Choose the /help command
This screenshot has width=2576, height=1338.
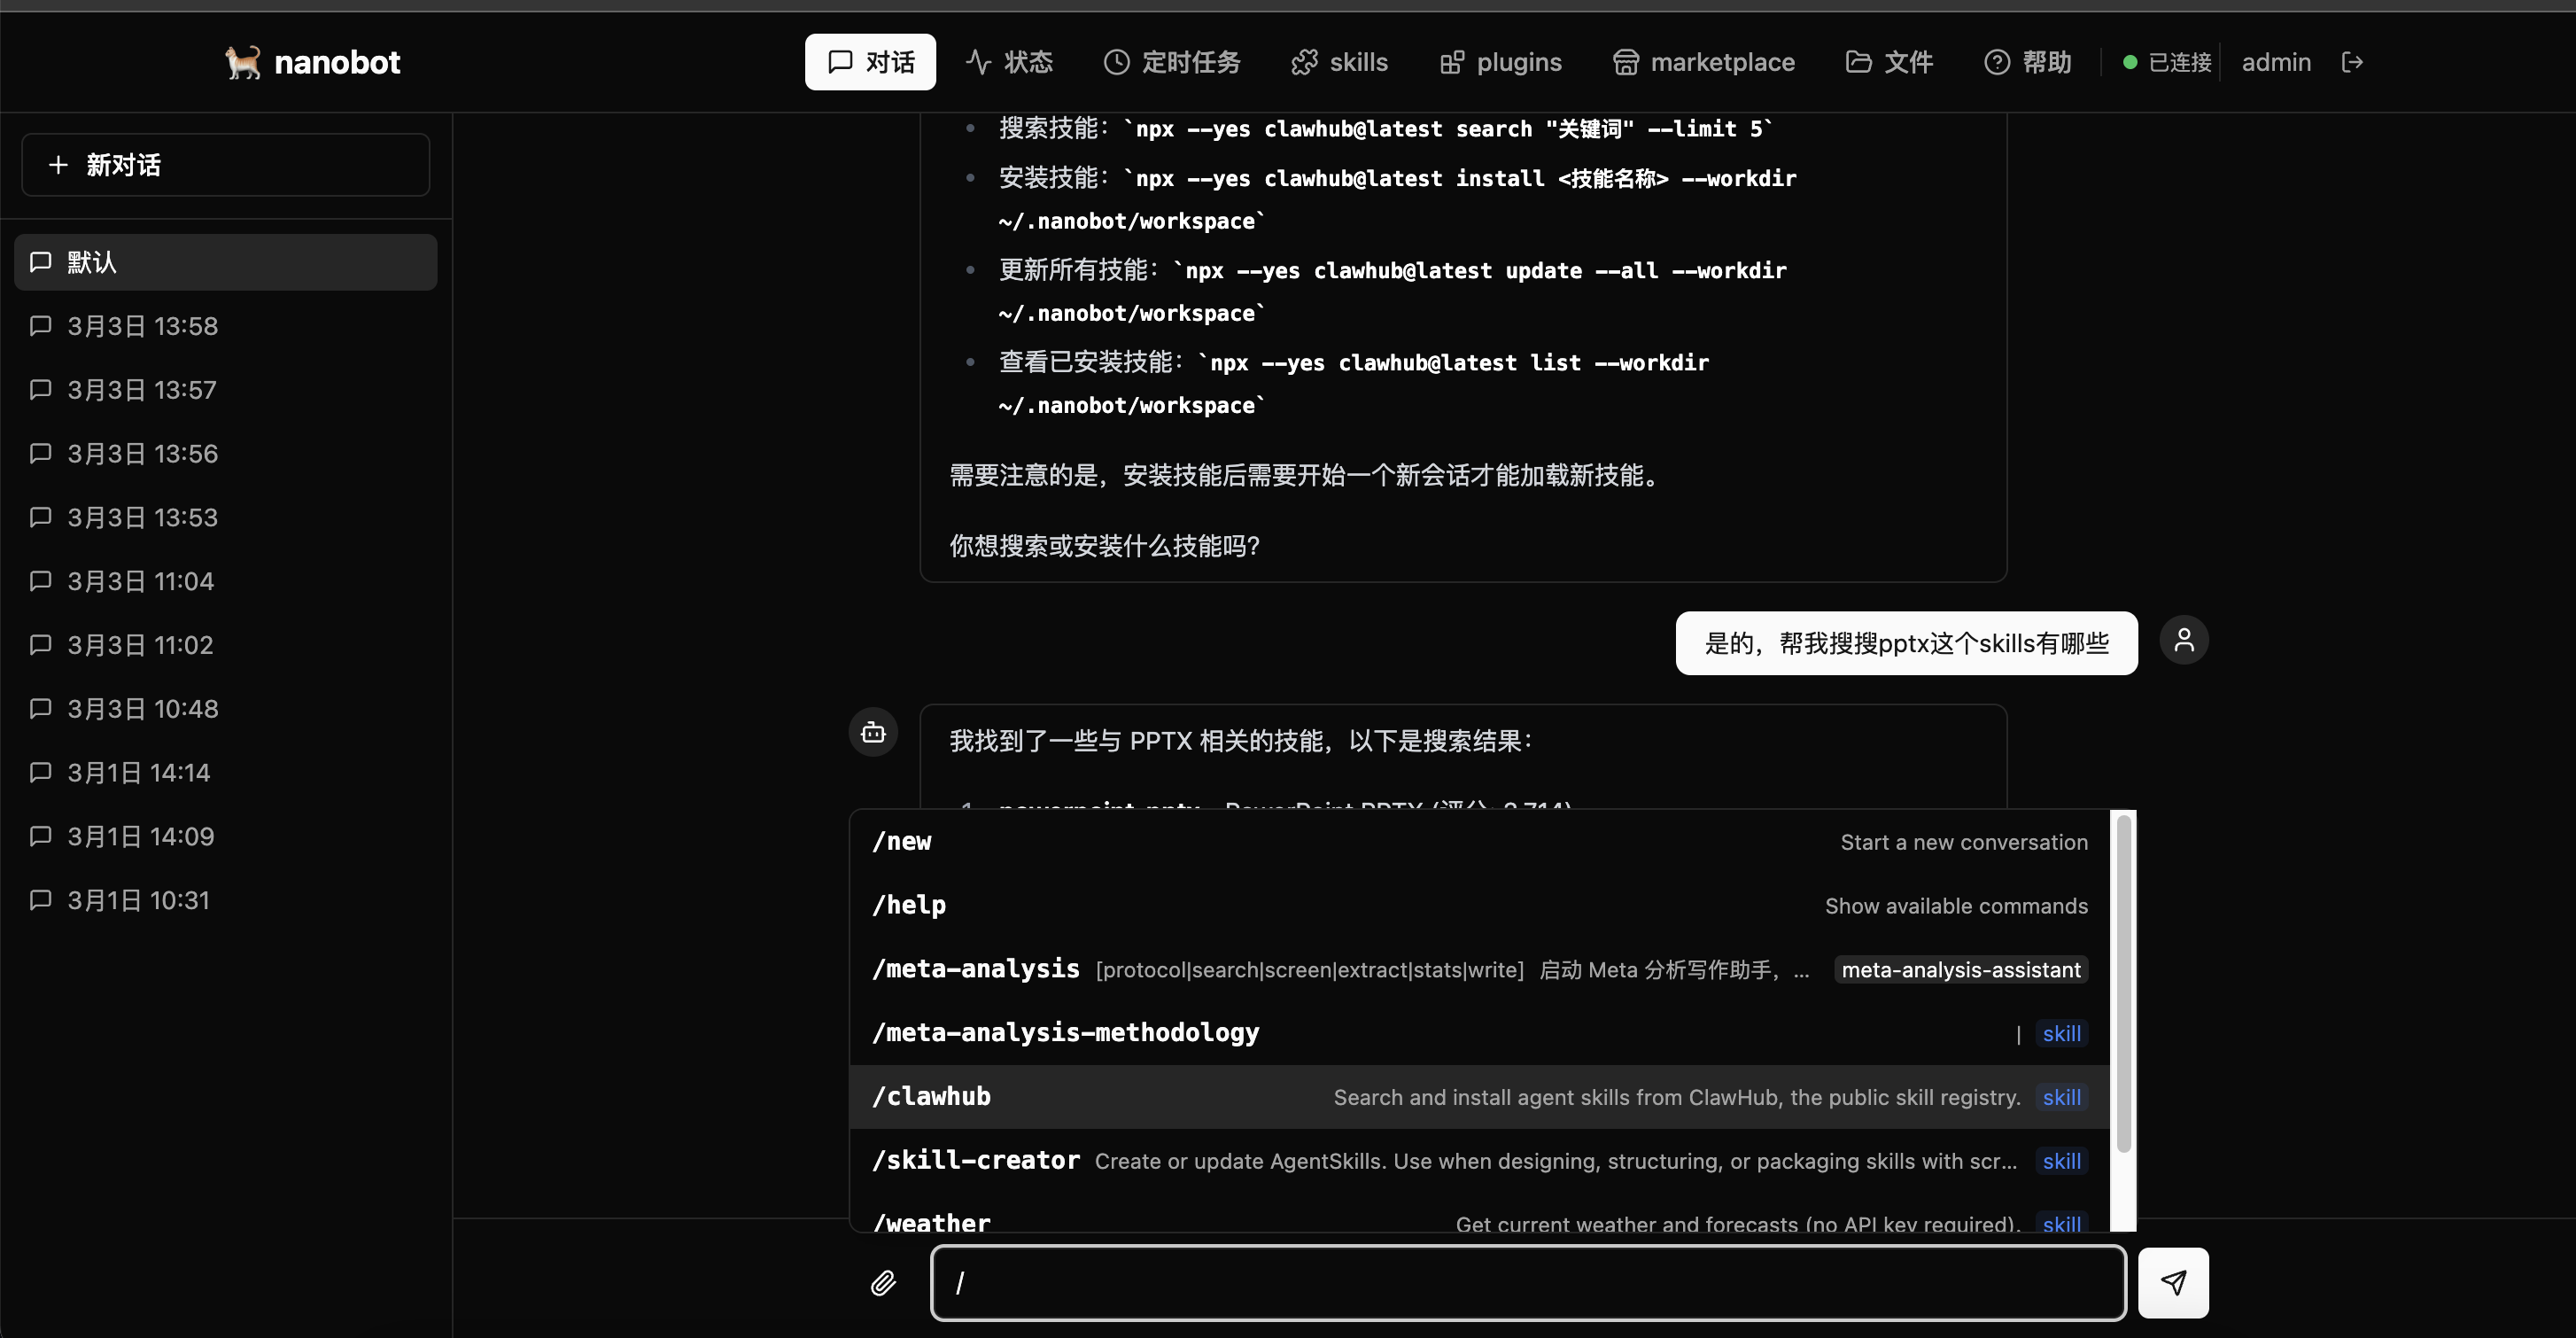point(1480,906)
